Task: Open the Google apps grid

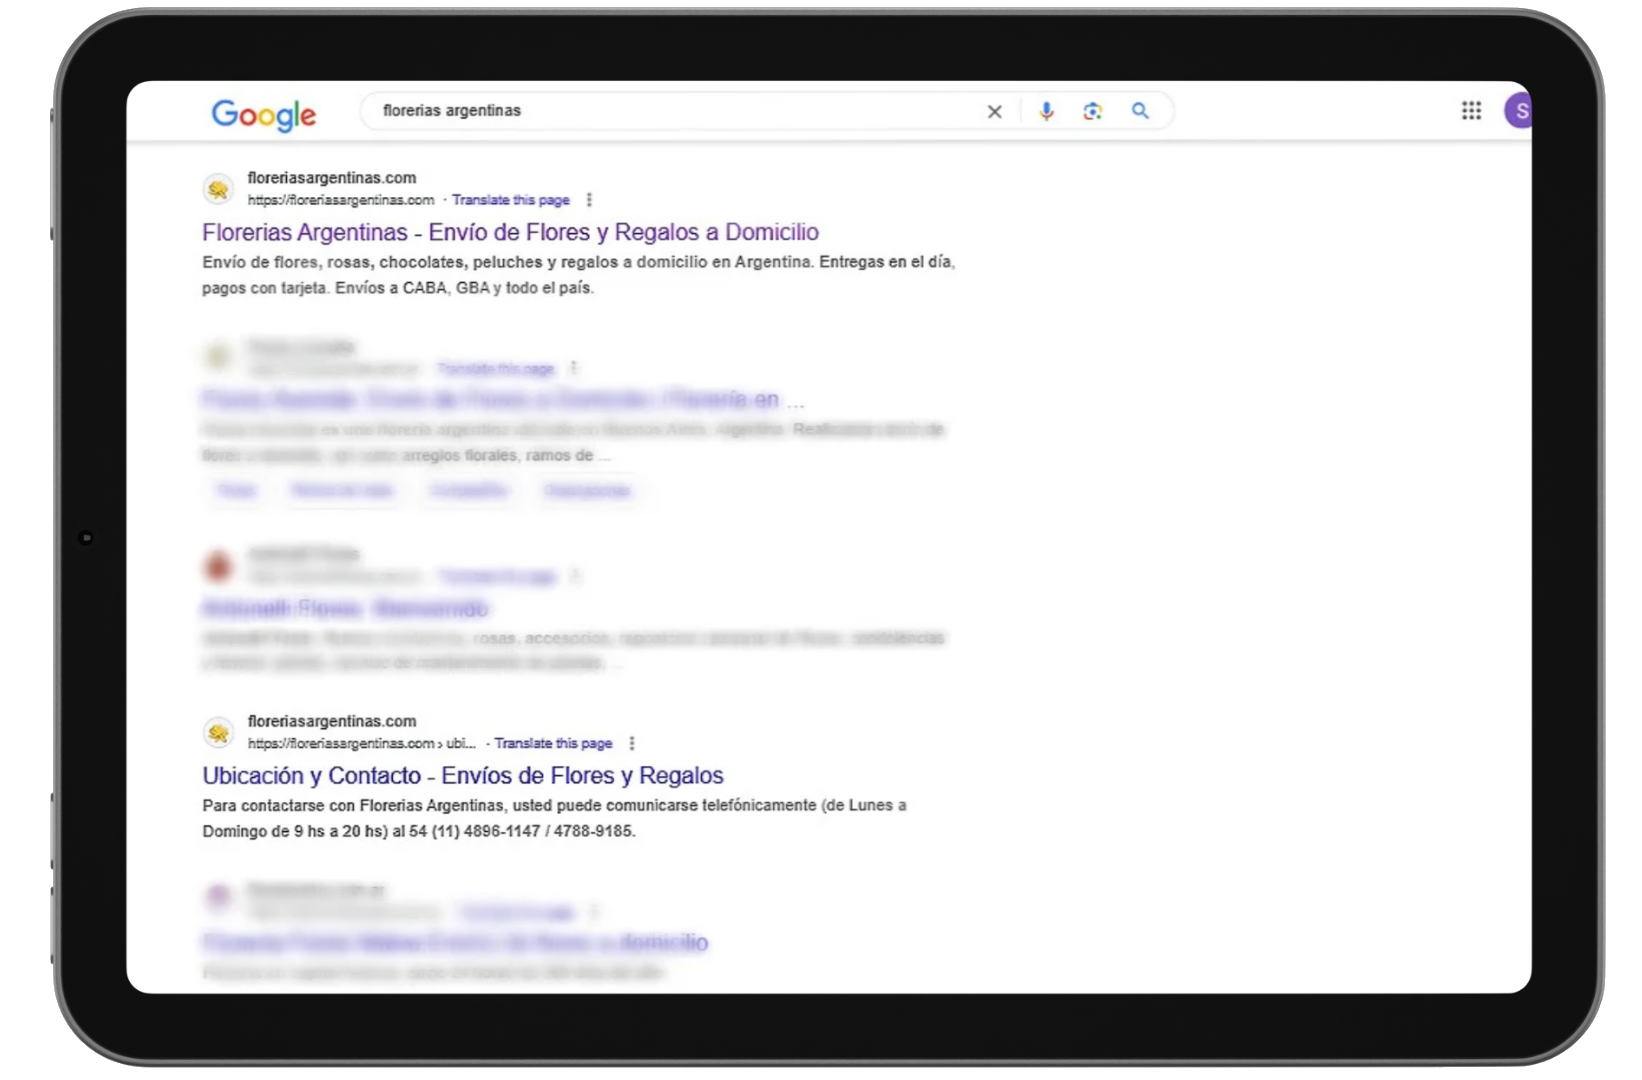Action: [1471, 111]
